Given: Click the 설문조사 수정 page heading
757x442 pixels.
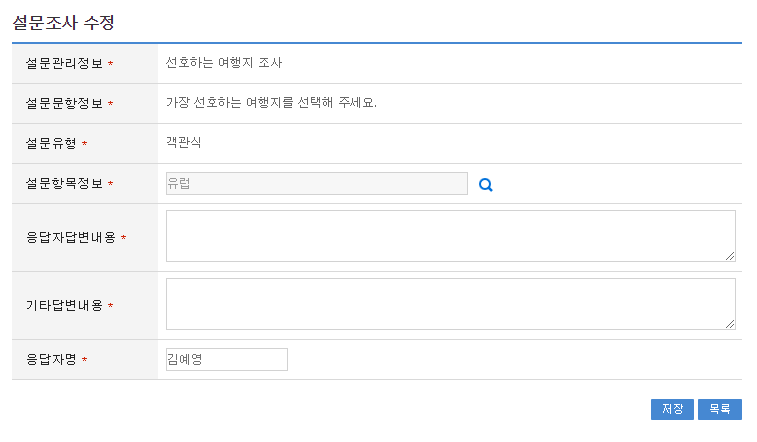Looking at the screenshot, I should click(x=64, y=21).
